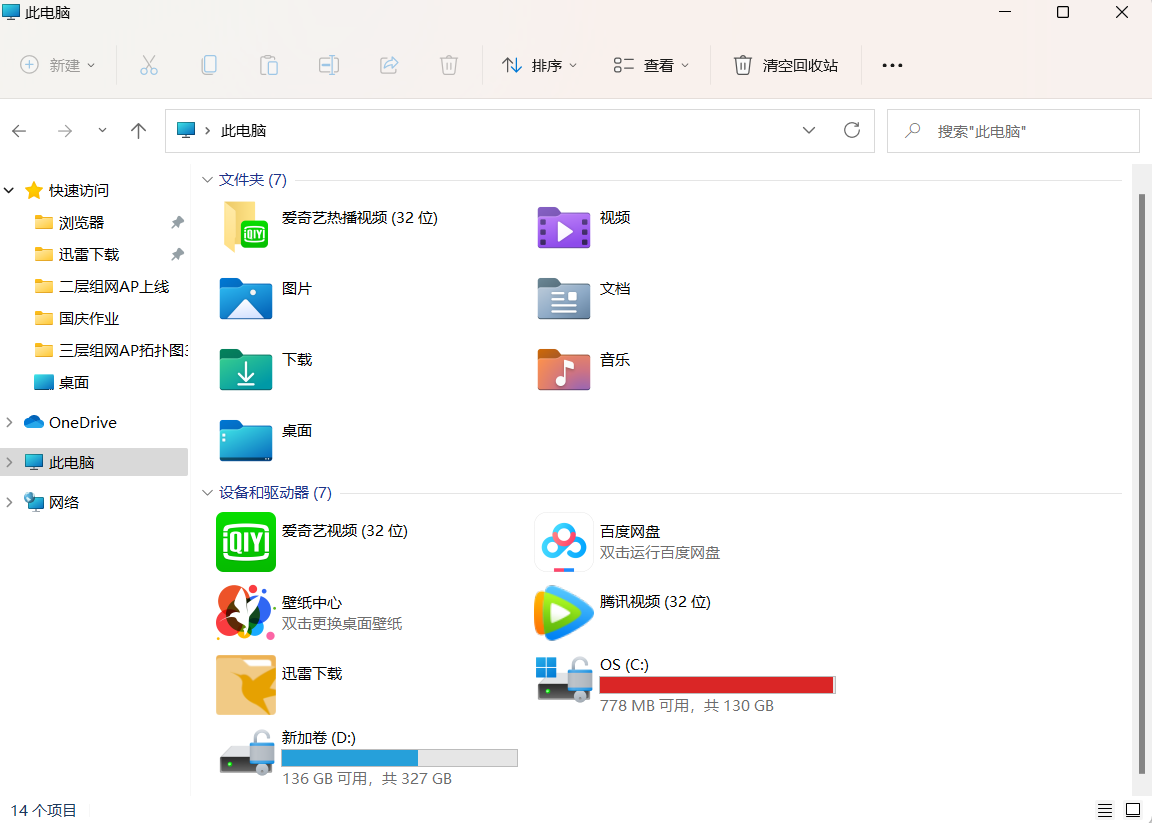Expand the 此电脑 tree node chevron
This screenshot has height=823, width=1152.
(x=10, y=462)
